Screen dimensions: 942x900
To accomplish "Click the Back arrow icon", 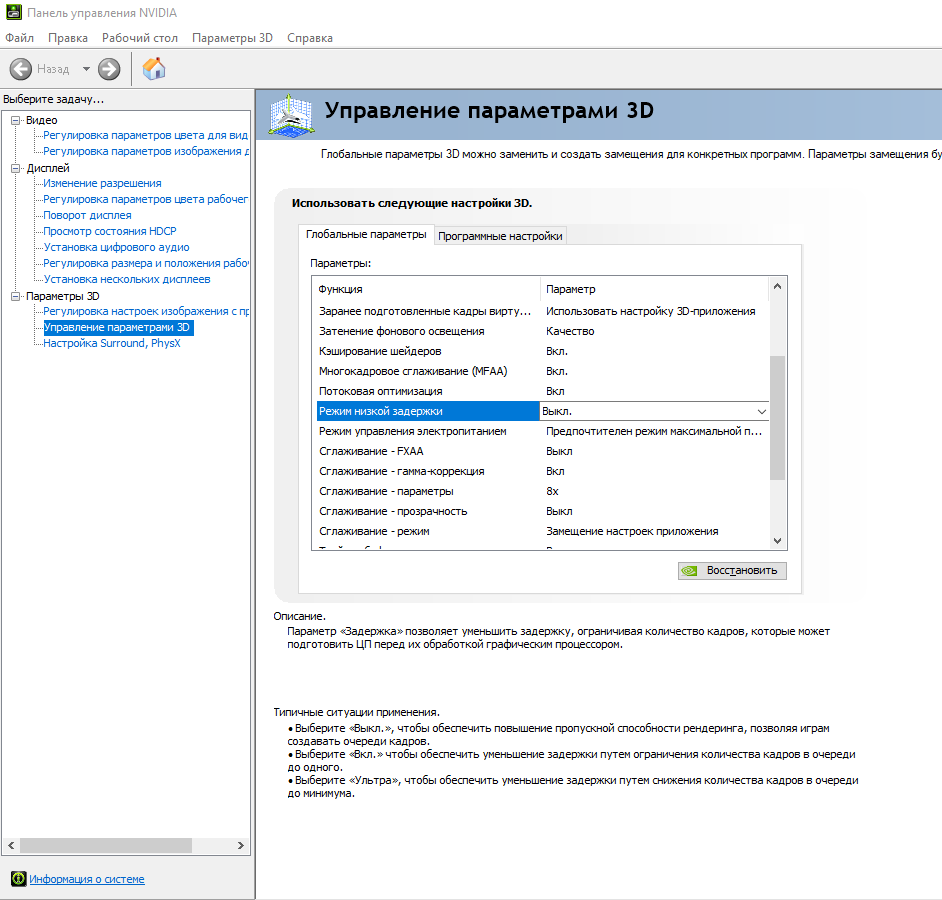I will [20, 69].
